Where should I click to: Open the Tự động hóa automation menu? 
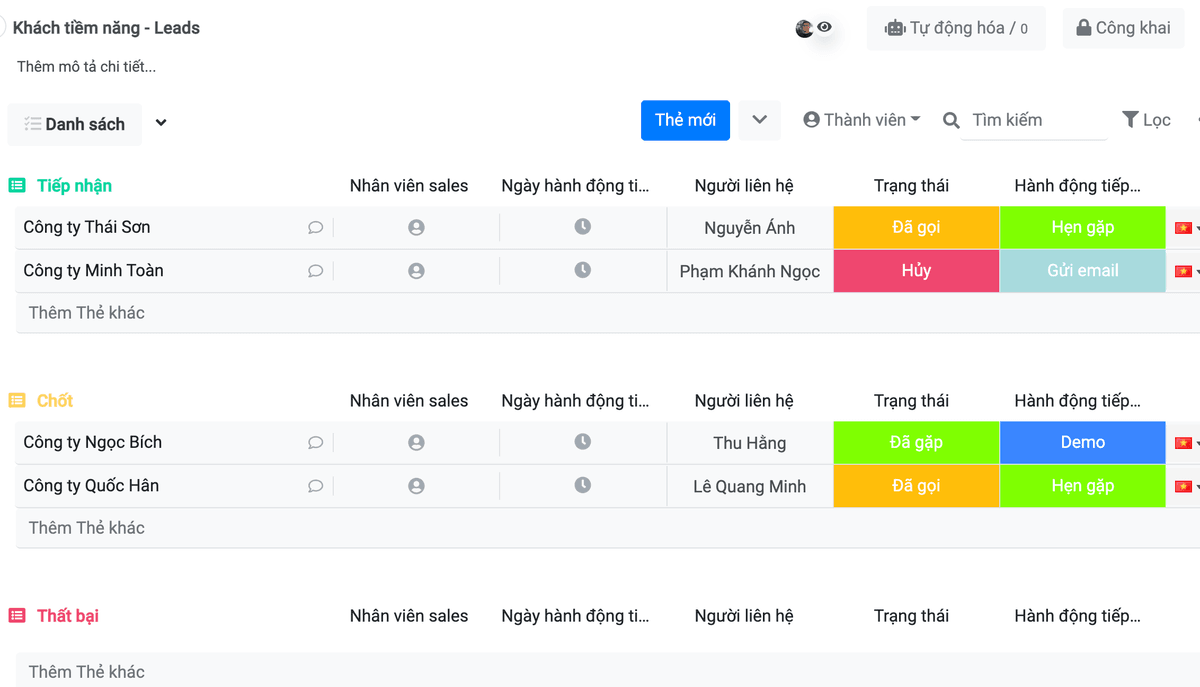tap(955, 28)
